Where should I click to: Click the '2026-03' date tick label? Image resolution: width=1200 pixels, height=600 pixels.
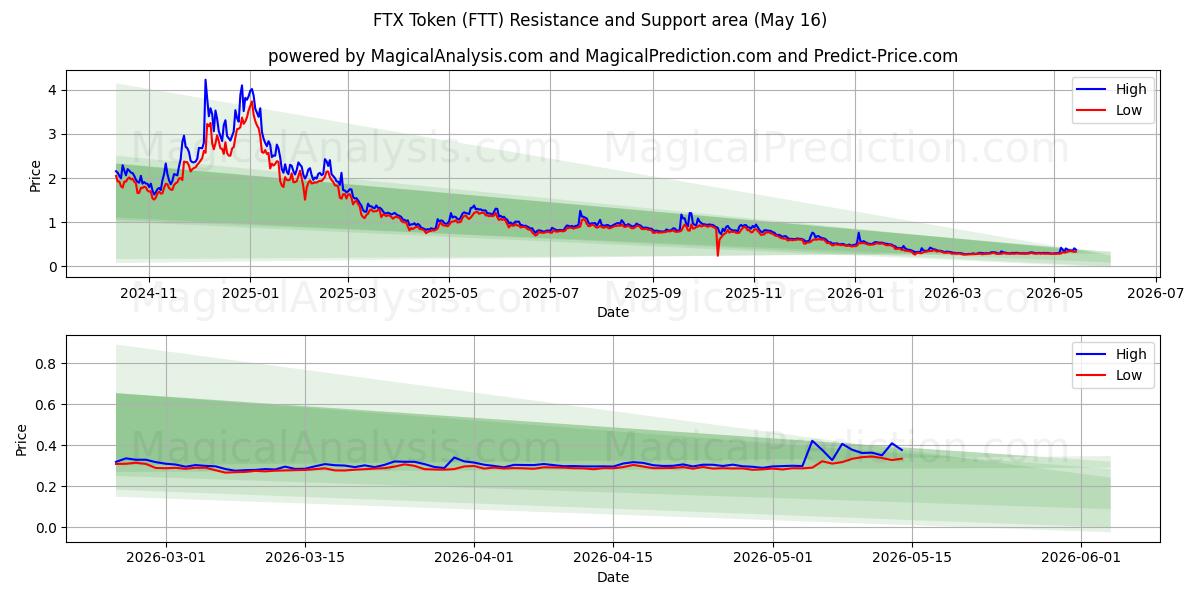click(x=953, y=293)
